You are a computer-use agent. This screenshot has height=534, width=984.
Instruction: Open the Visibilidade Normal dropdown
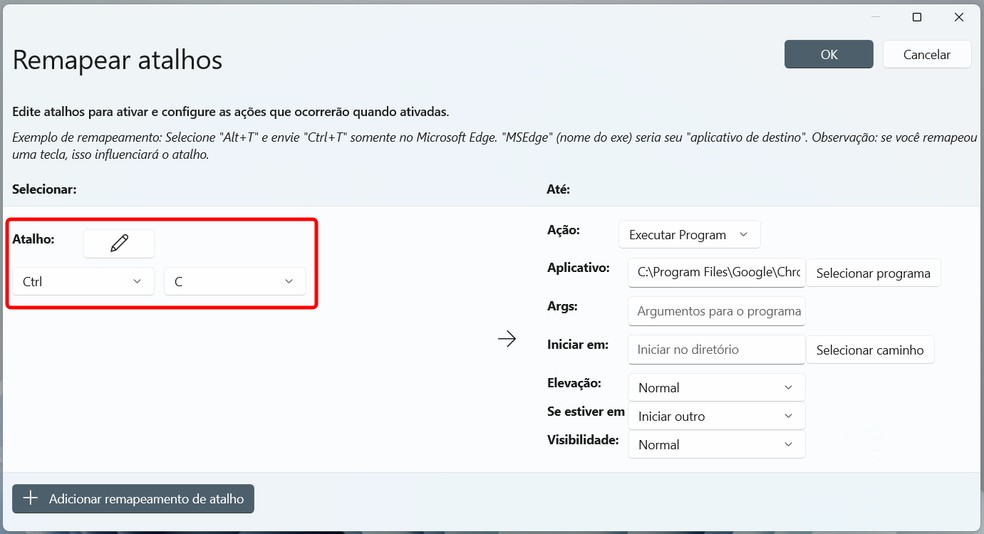(x=716, y=445)
